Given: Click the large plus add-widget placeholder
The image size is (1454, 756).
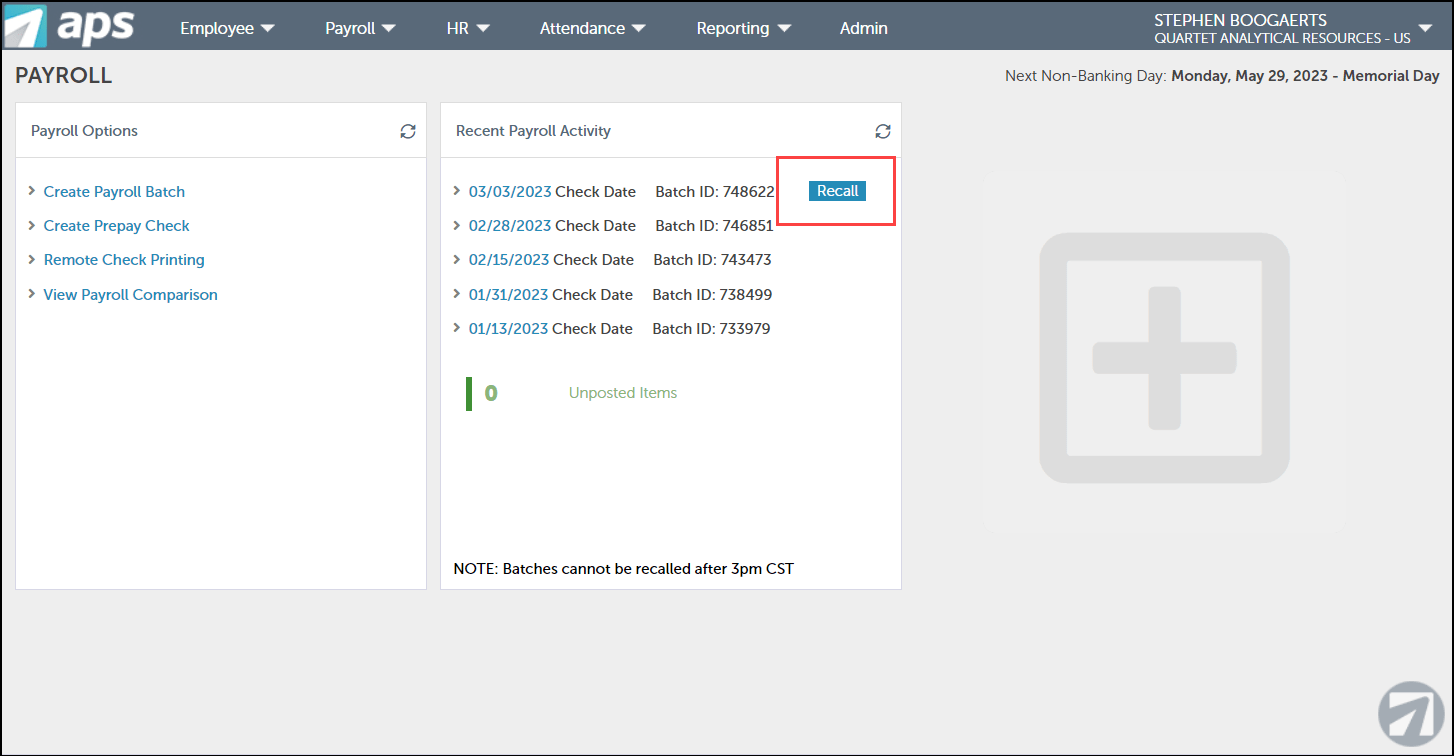Looking at the screenshot, I should pyautogui.click(x=1164, y=358).
